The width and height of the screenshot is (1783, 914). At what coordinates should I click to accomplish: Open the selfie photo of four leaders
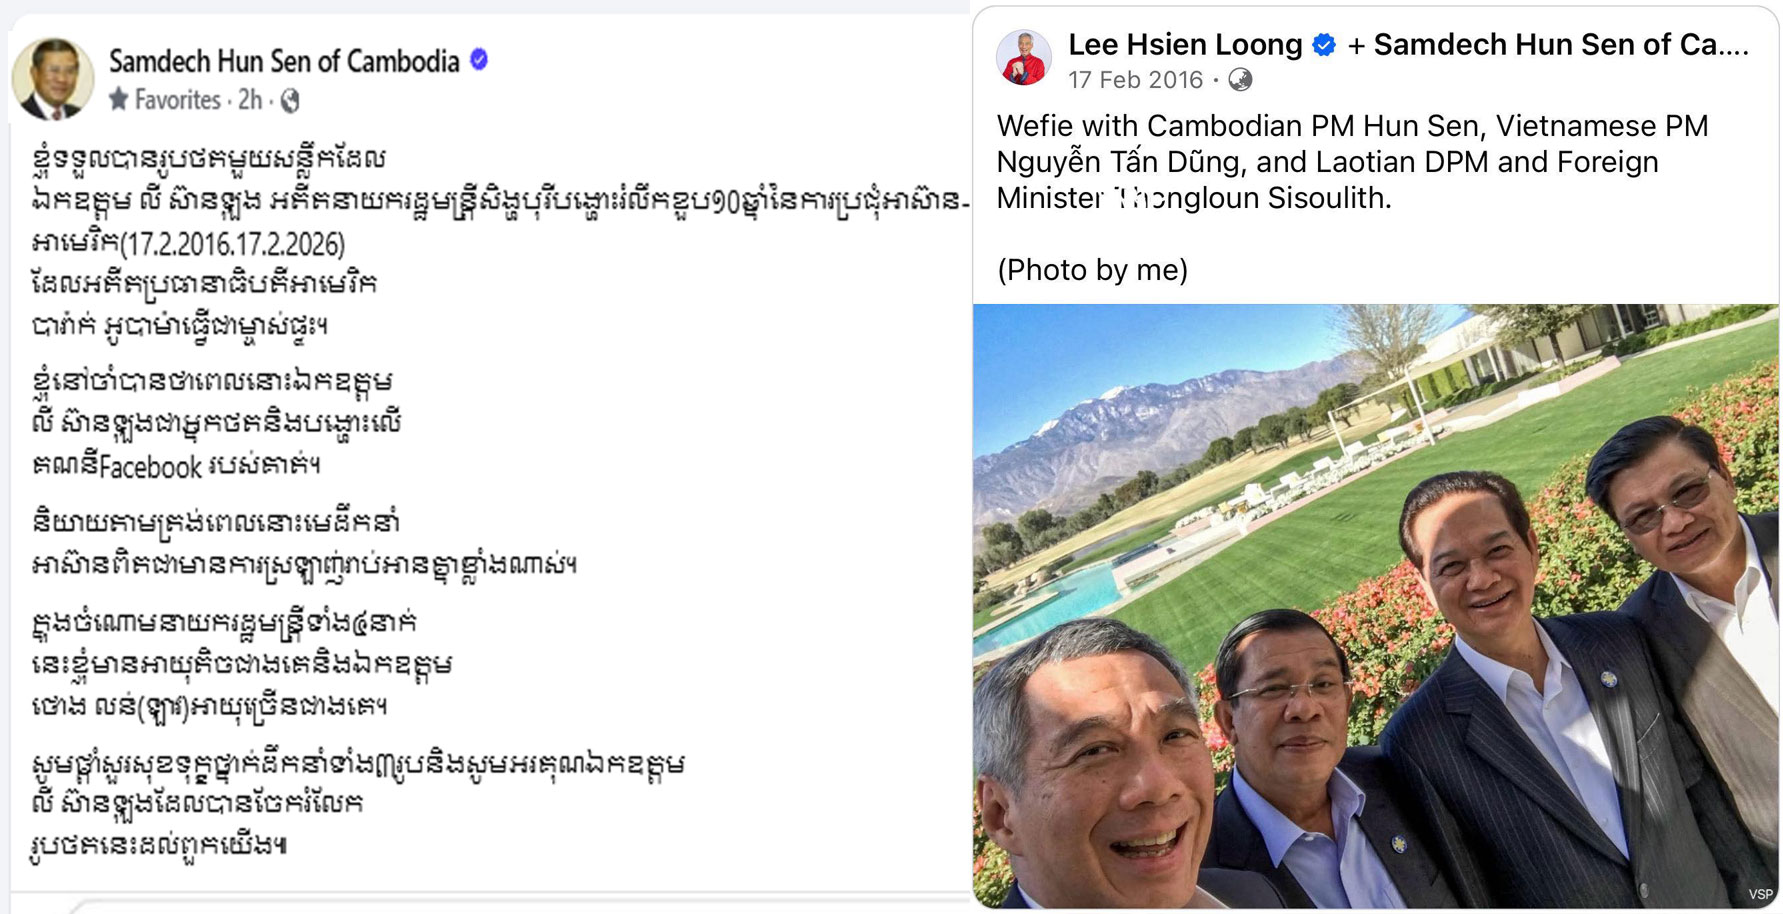click(1375, 605)
